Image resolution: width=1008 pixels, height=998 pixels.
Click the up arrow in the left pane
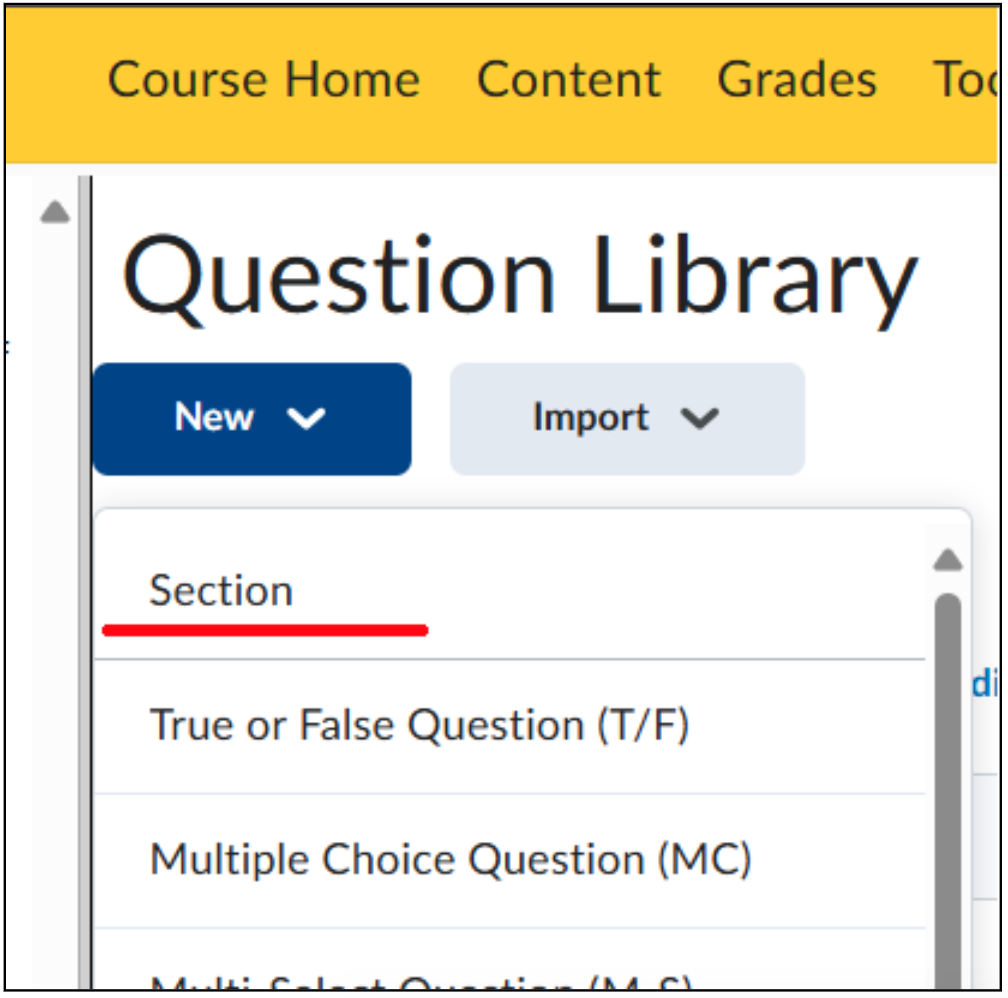[55, 212]
